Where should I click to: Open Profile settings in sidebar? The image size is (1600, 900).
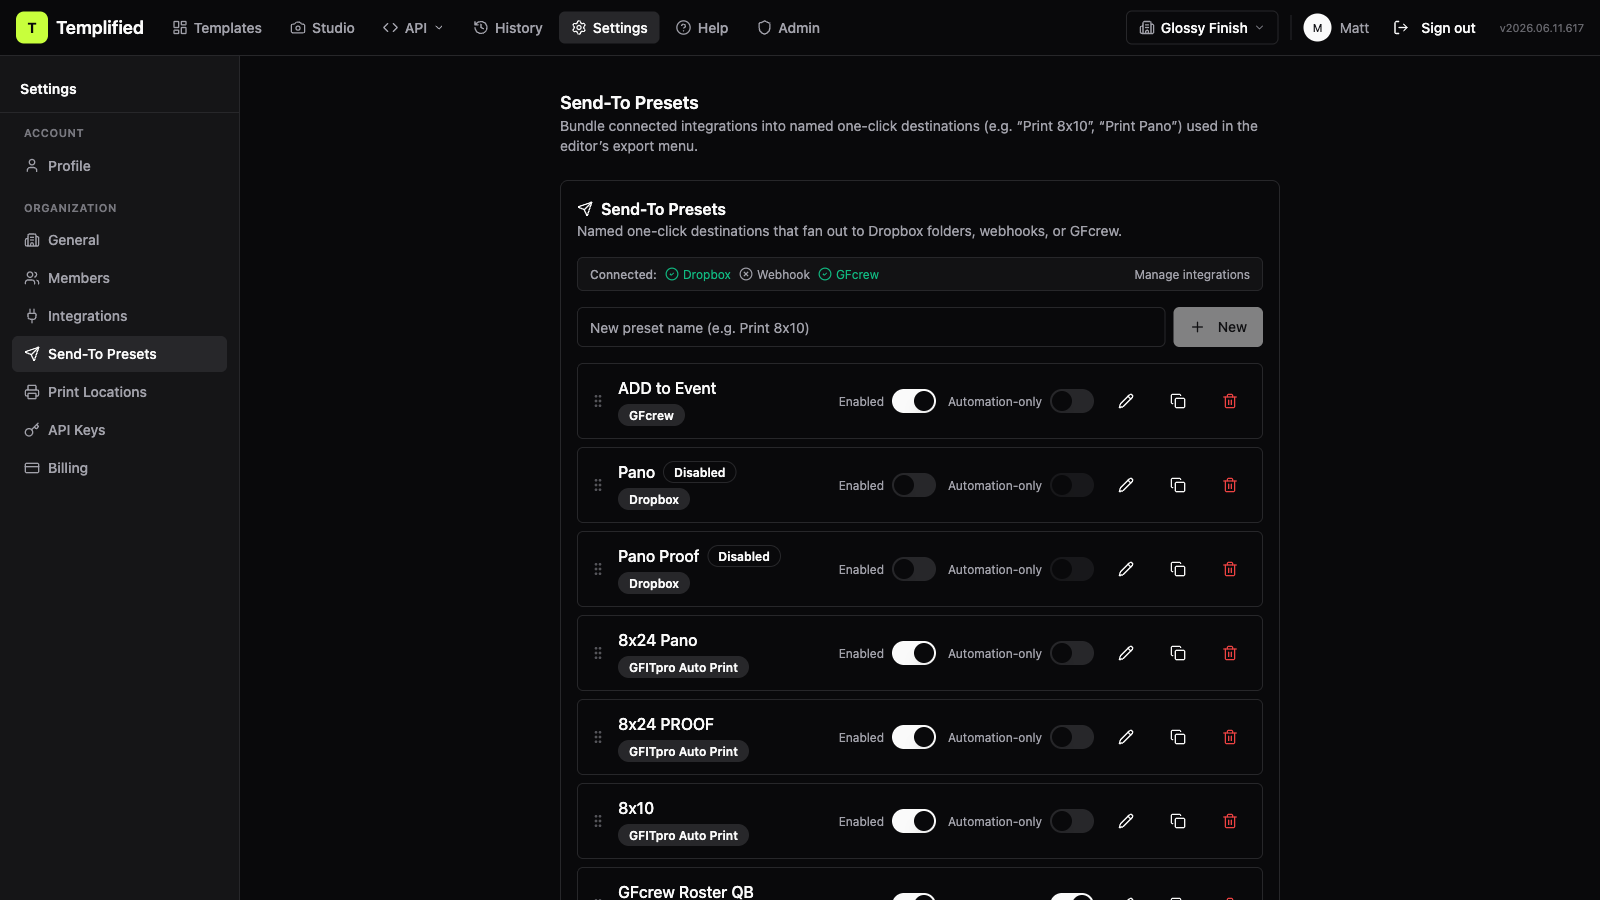pos(119,166)
